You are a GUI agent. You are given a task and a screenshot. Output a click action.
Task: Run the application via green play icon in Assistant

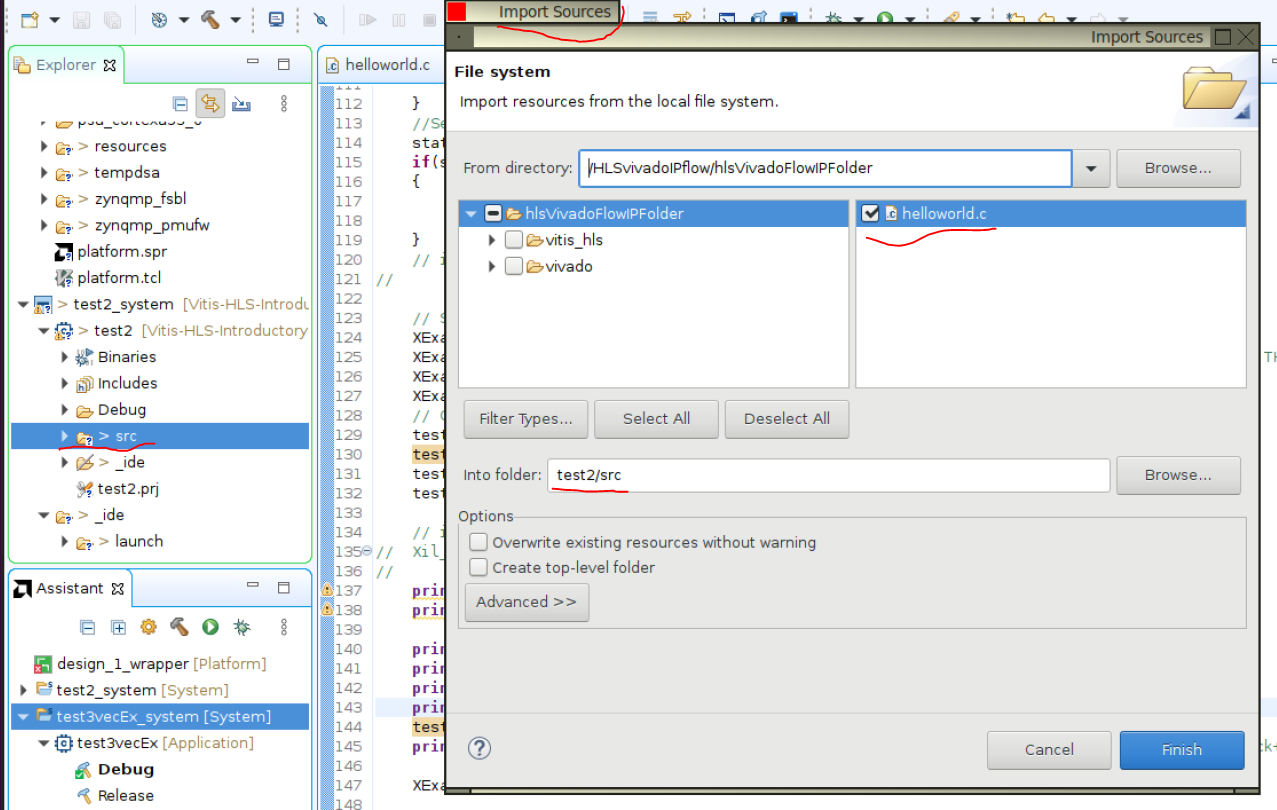point(210,627)
